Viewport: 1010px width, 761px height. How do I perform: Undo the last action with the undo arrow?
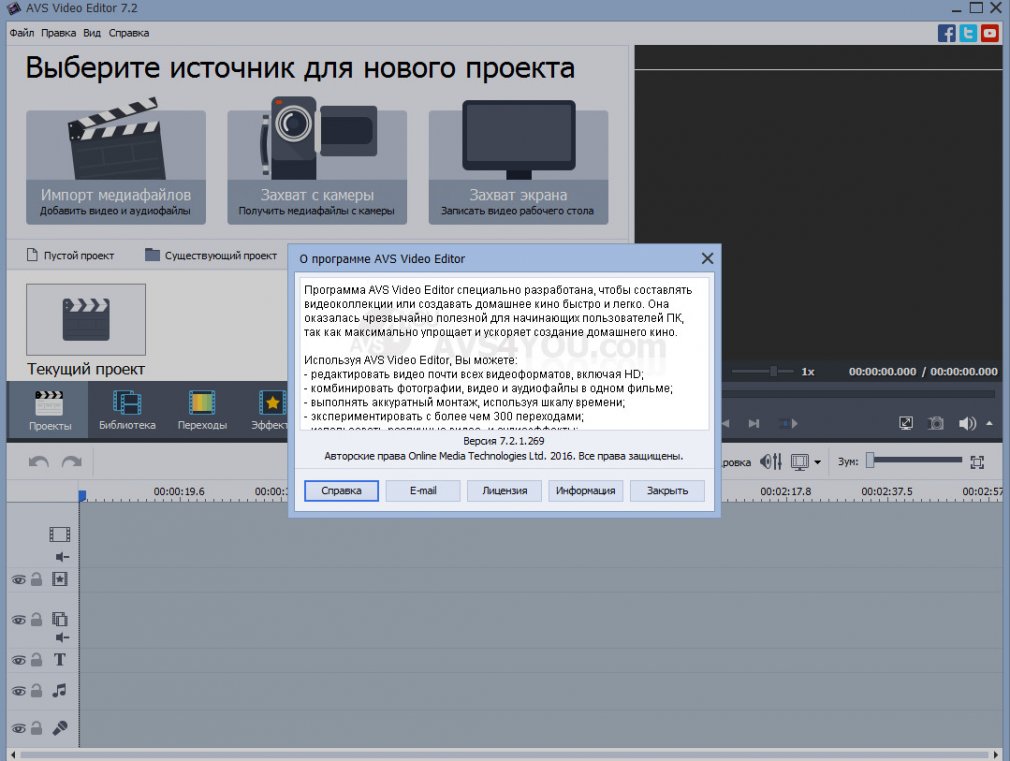[x=39, y=462]
